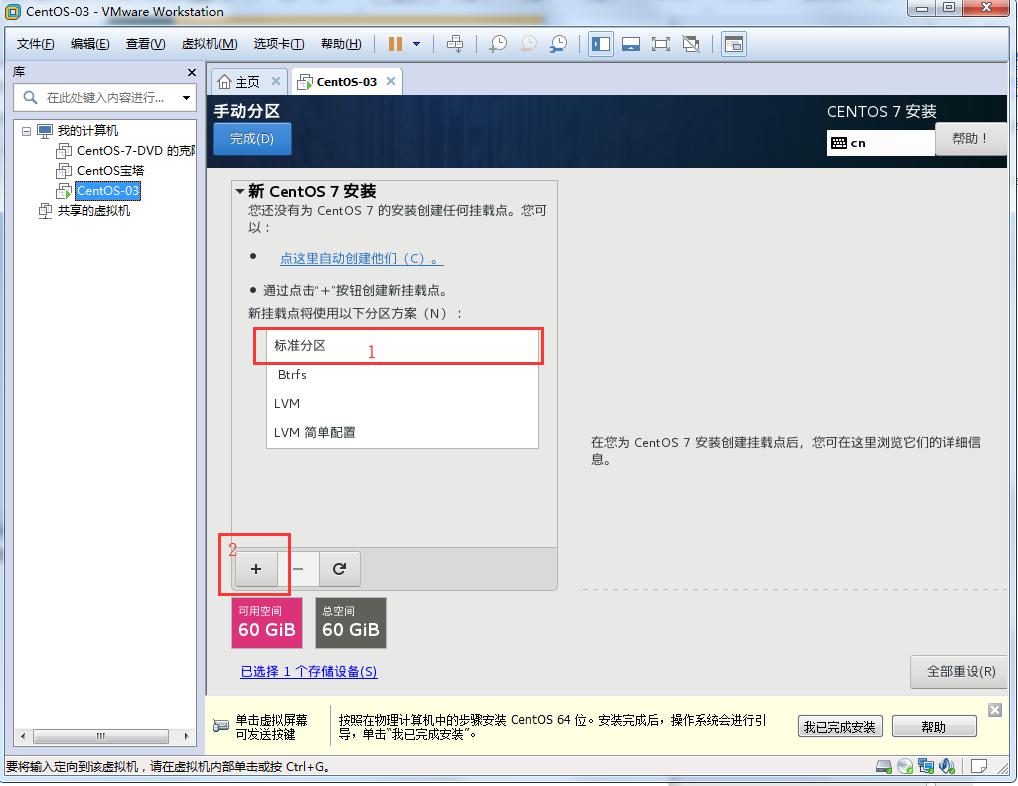
Task: Click the library horizontal scrollbar
Action: point(101,737)
